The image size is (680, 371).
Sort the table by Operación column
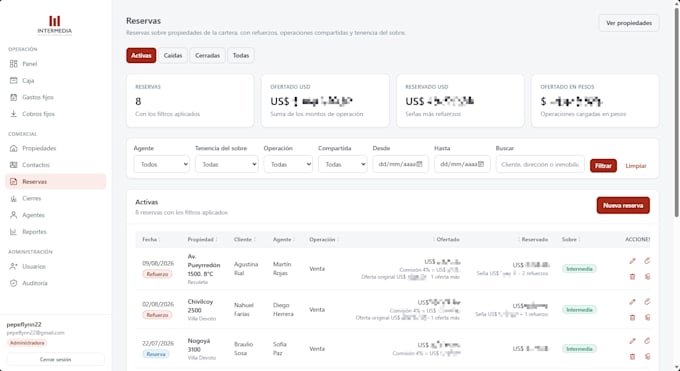324,240
